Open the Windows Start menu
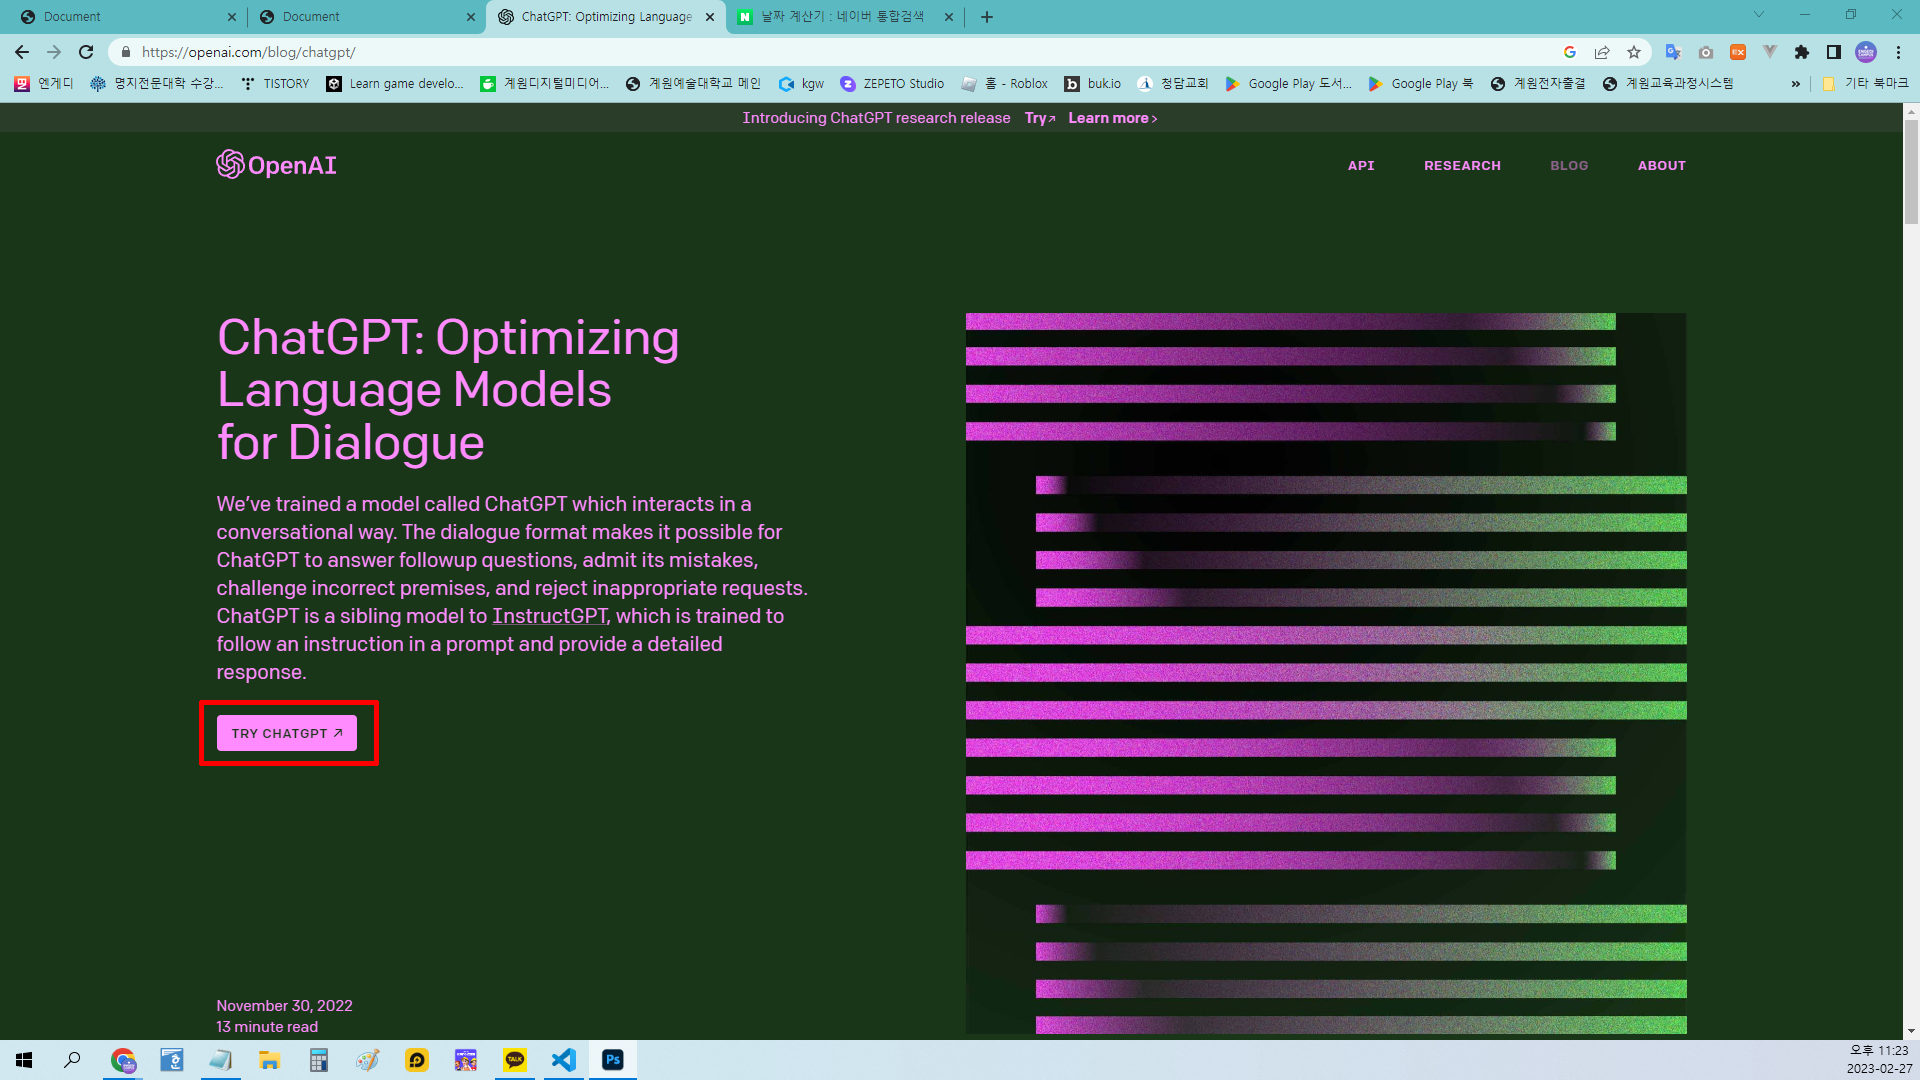 click(x=24, y=1060)
